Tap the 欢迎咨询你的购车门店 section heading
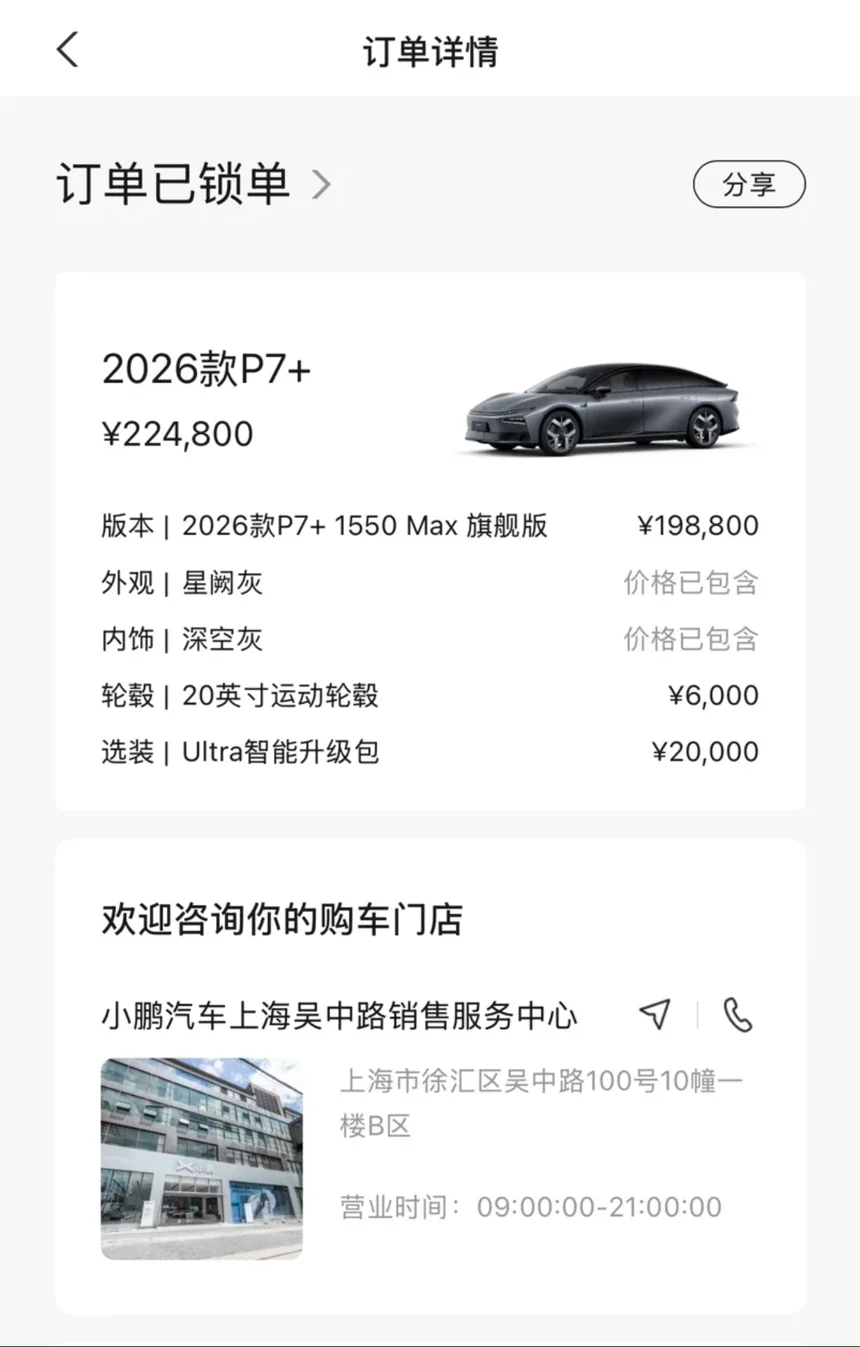Screen dimensions: 860x1347 pyautogui.click(x=282, y=919)
